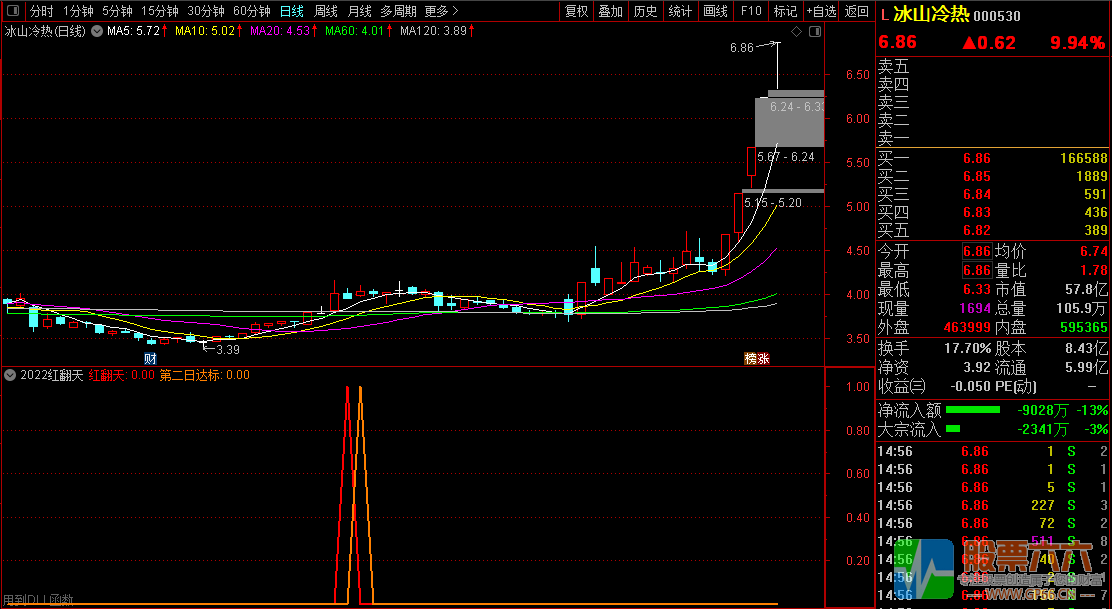Image resolution: width=1112 pixels, height=609 pixels.
Task: Click the L badge beside the stock name
Action: 884,14
